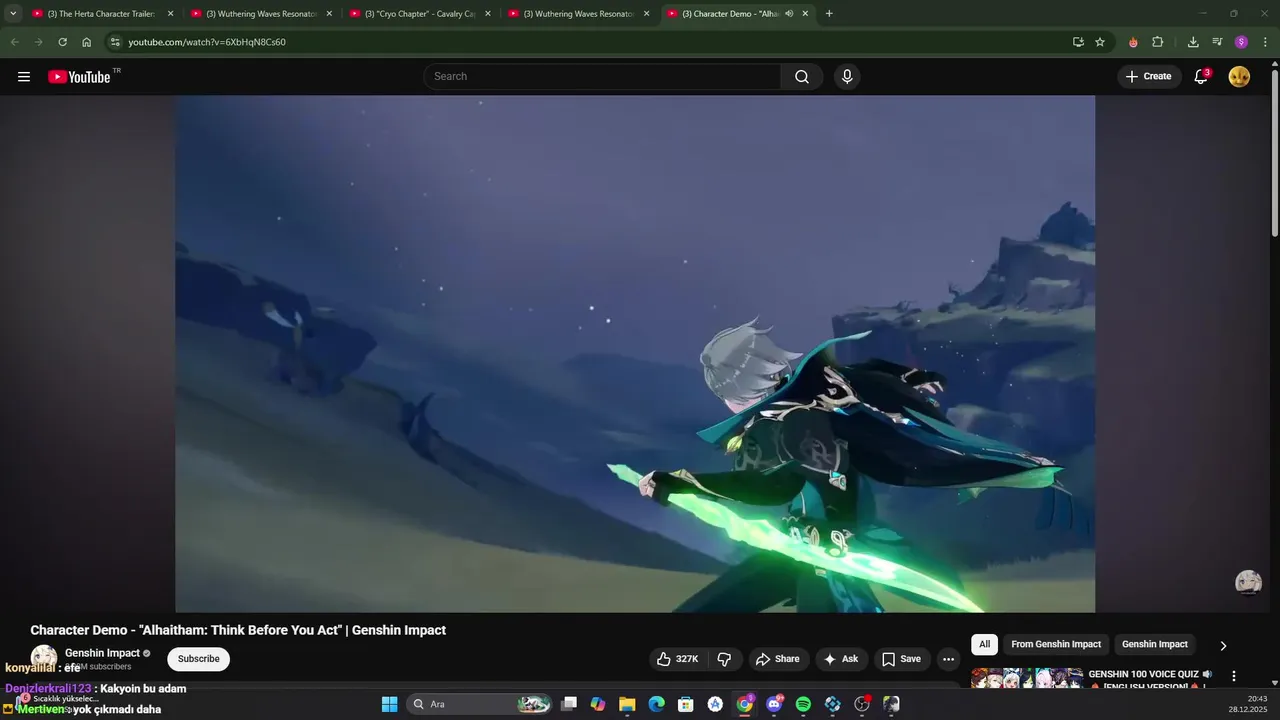Open File Explorer from the taskbar
This screenshot has height=720, width=1280.
tap(627, 704)
